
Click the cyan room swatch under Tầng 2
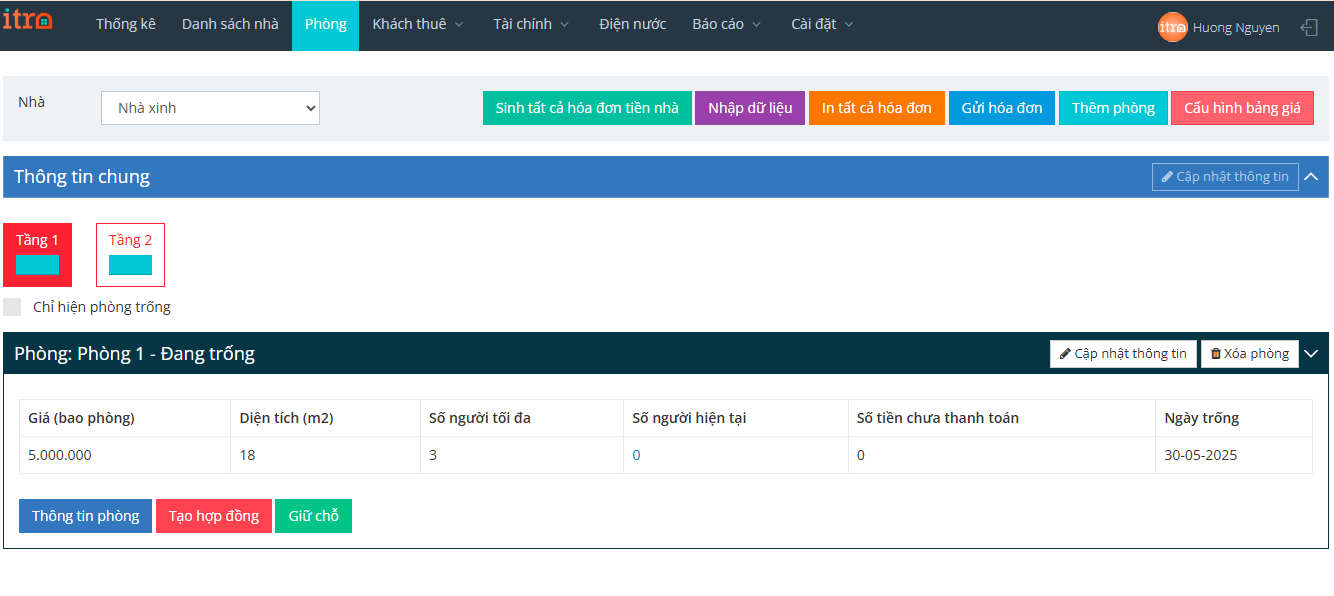(130, 265)
